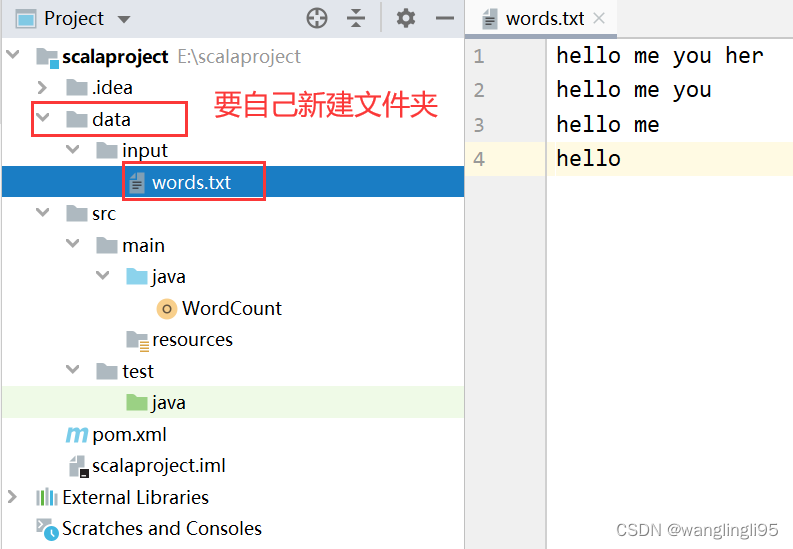Expand the .idea folder chevron

pos(42,87)
